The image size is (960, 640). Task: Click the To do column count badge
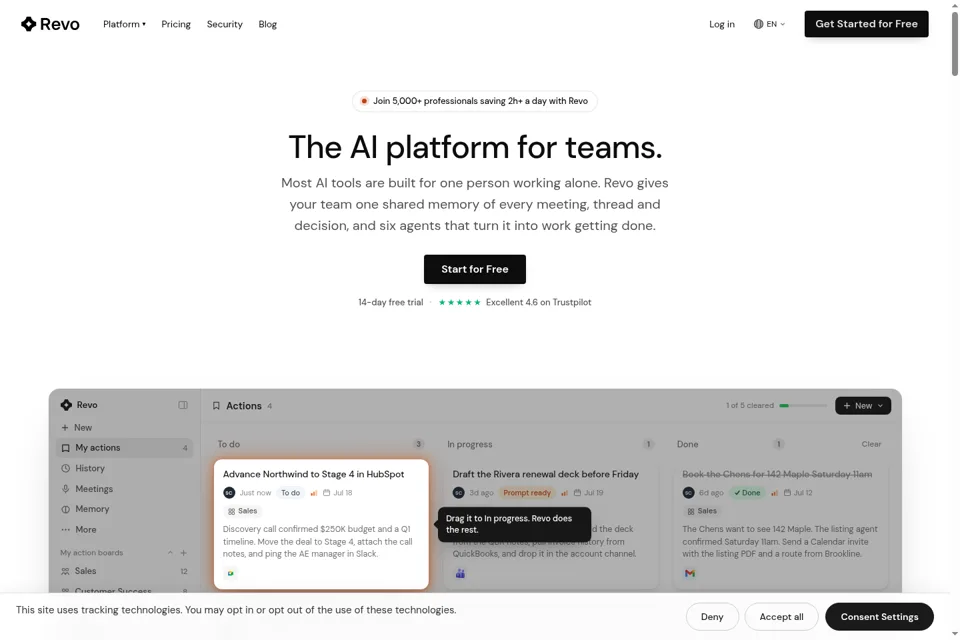pyautogui.click(x=418, y=444)
